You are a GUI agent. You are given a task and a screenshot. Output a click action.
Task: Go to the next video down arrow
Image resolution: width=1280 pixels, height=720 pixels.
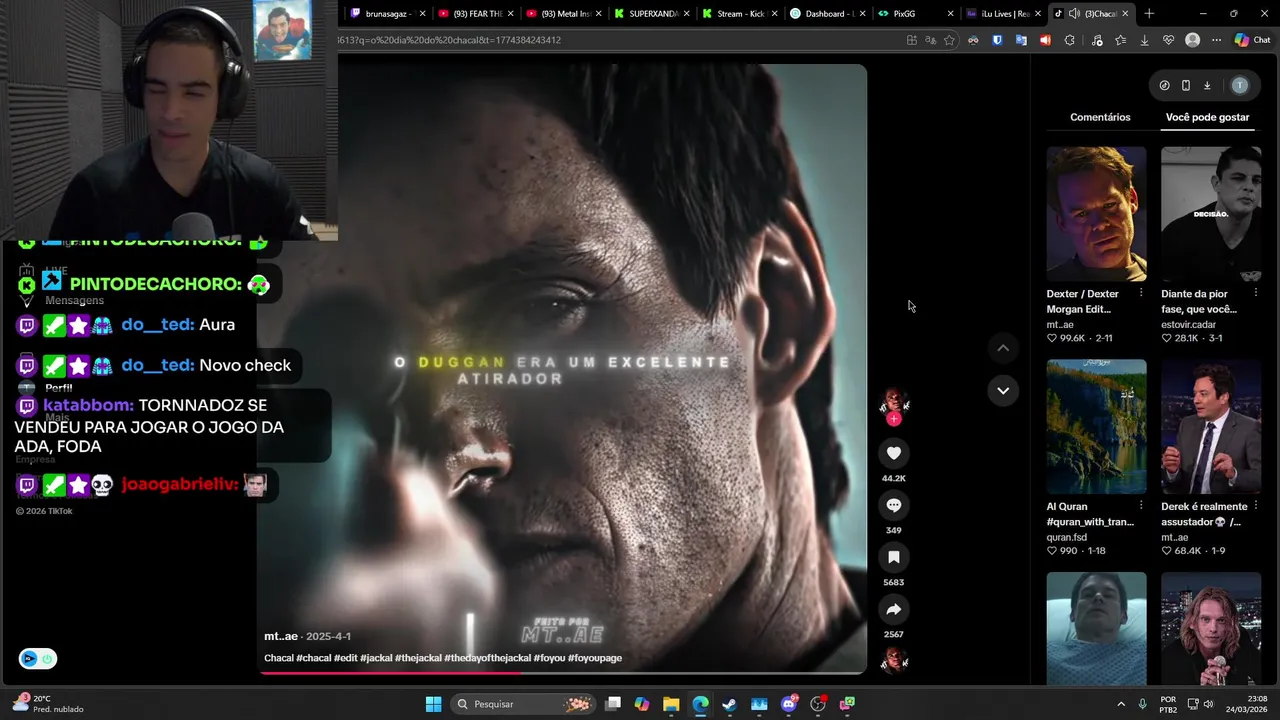coord(1003,390)
